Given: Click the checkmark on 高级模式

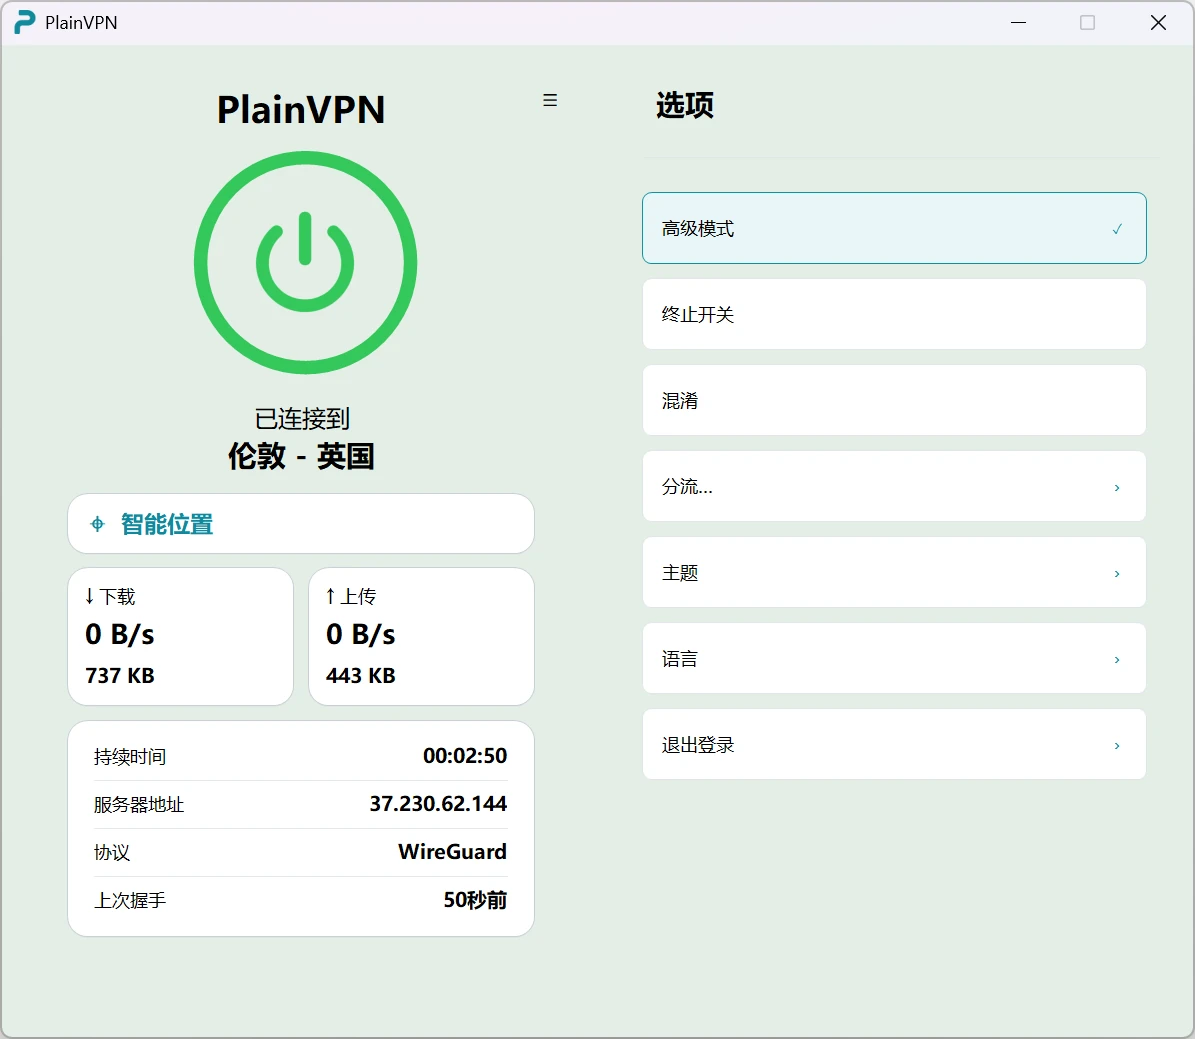Looking at the screenshot, I should coord(1117,229).
